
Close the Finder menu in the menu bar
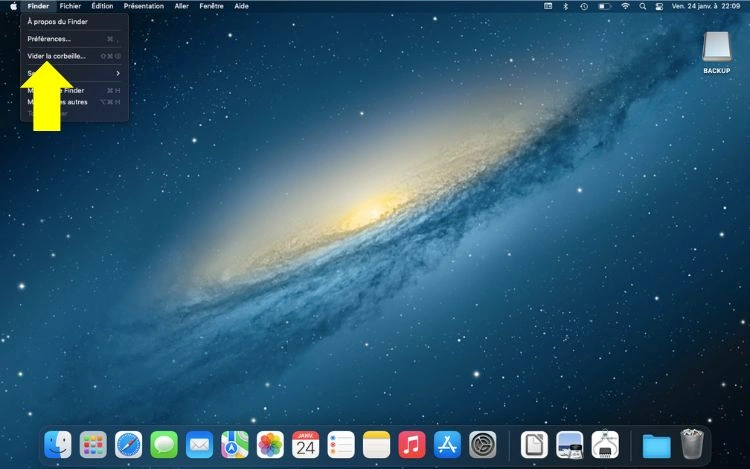pos(38,6)
